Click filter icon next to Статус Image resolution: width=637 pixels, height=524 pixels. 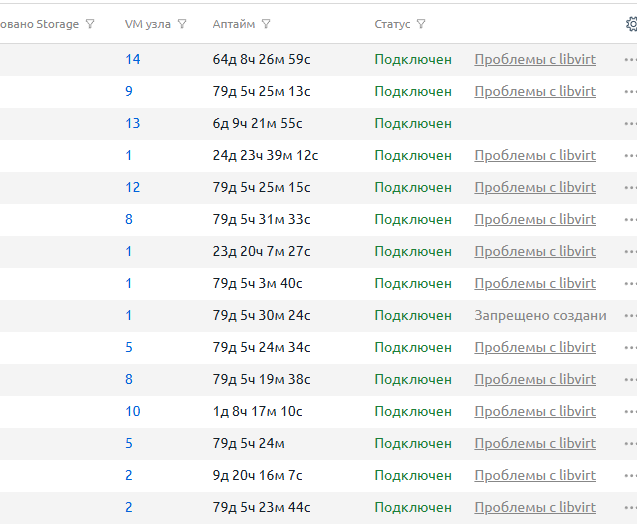(421, 24)
